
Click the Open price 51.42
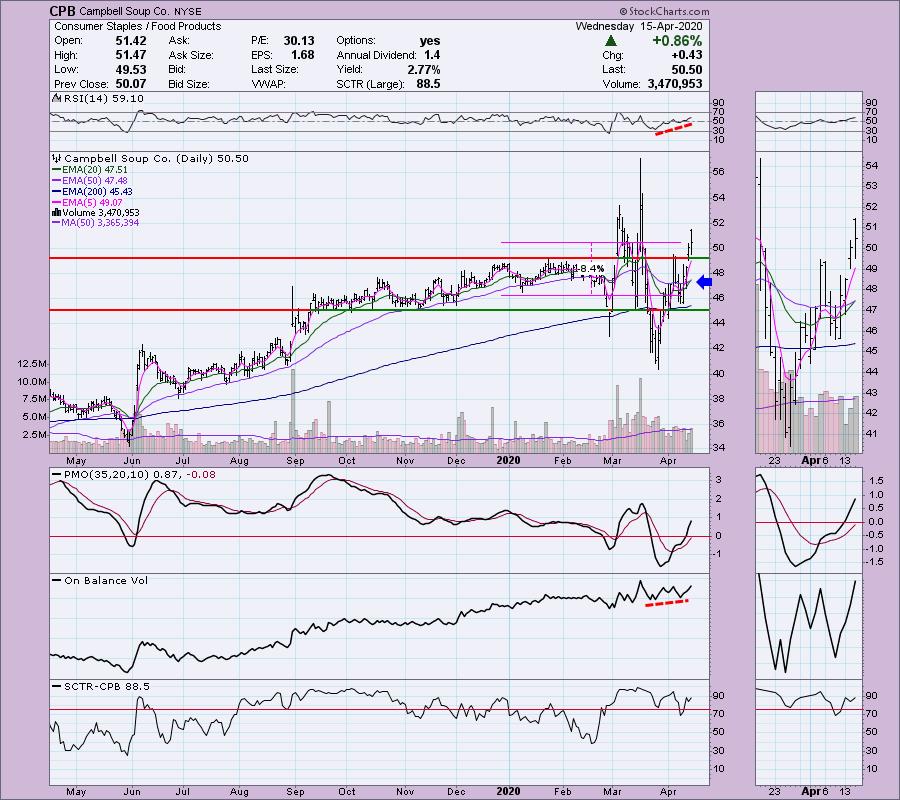click(131, 41)
